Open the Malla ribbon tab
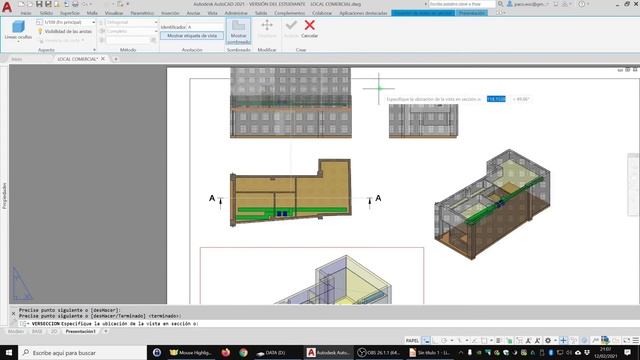Image resolution: width=640 pixels, height=360 pixels. (x=92, y=13)
